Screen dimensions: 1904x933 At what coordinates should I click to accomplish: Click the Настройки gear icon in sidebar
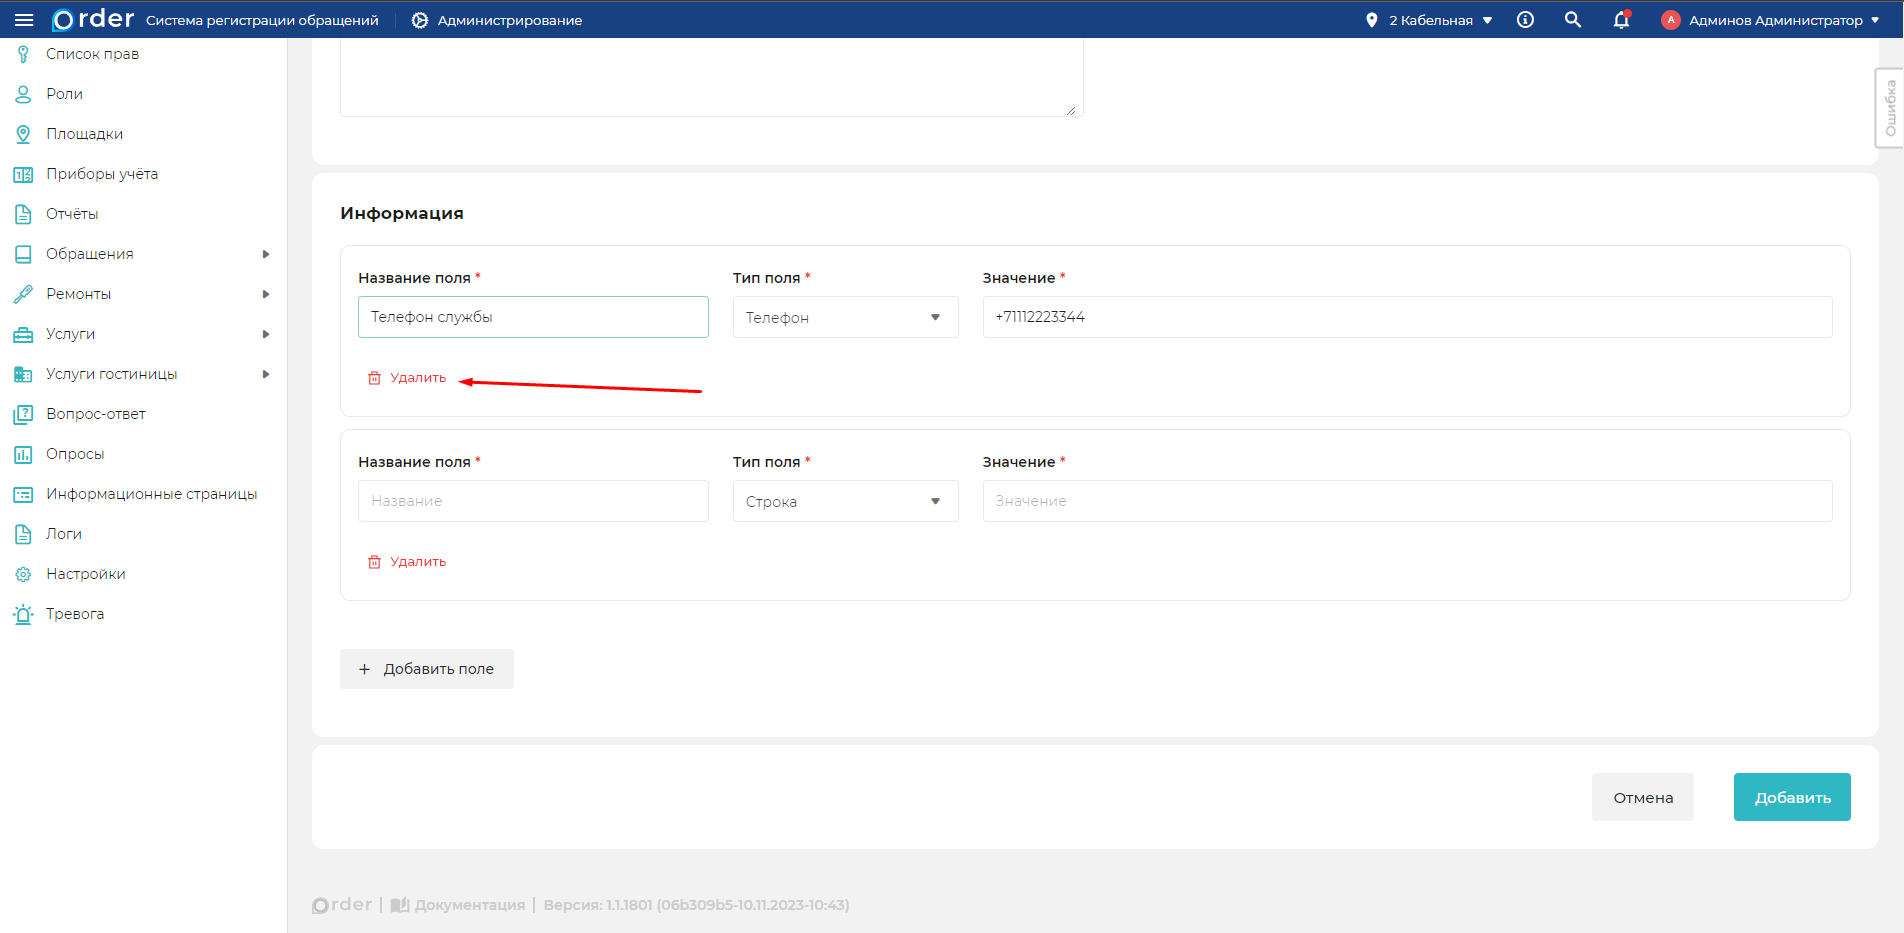(23, 574)
